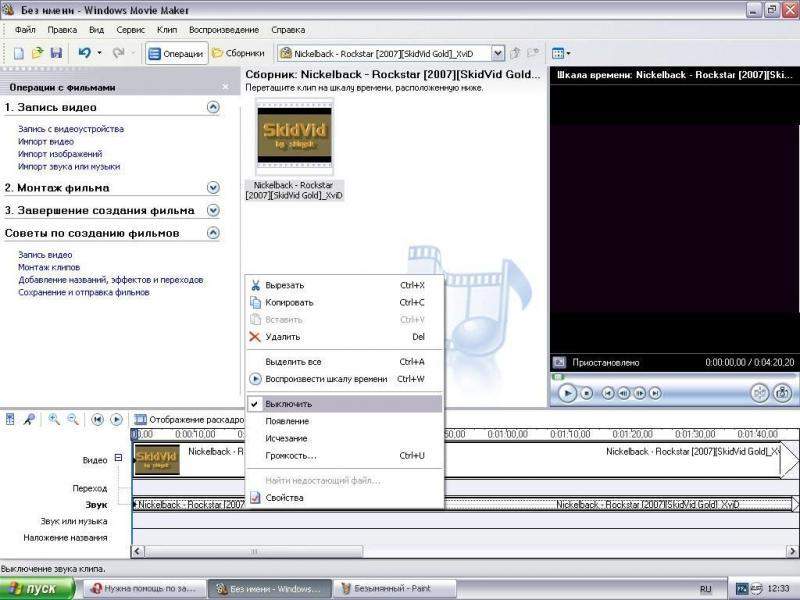Zoom in the timeline with magnifier plus

coord(54,419)
